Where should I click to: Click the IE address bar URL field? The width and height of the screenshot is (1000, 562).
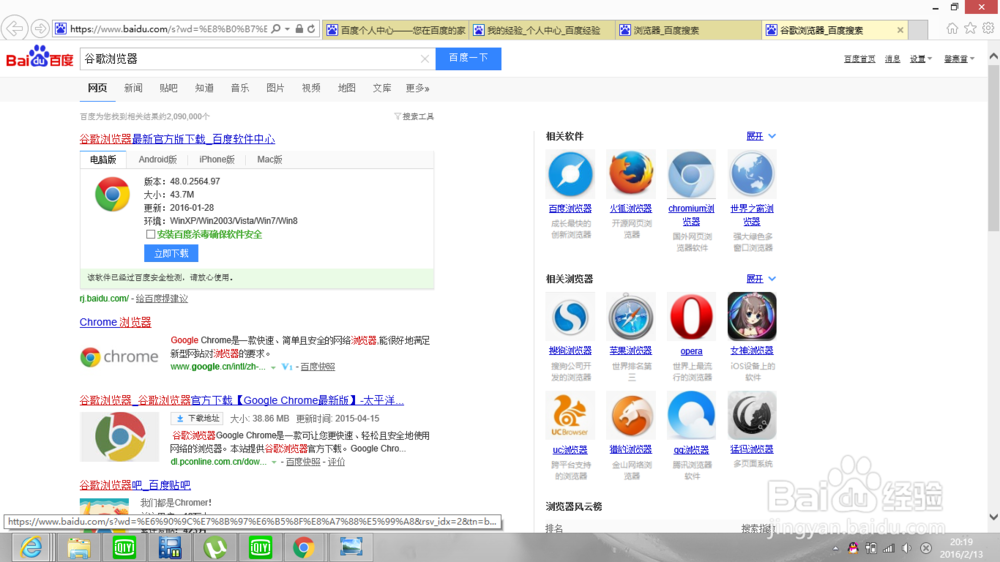coord(168,29)
